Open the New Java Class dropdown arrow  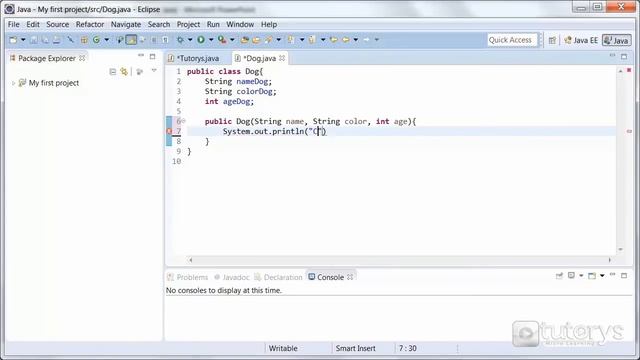pyautogui.click(x=107, y=40)
